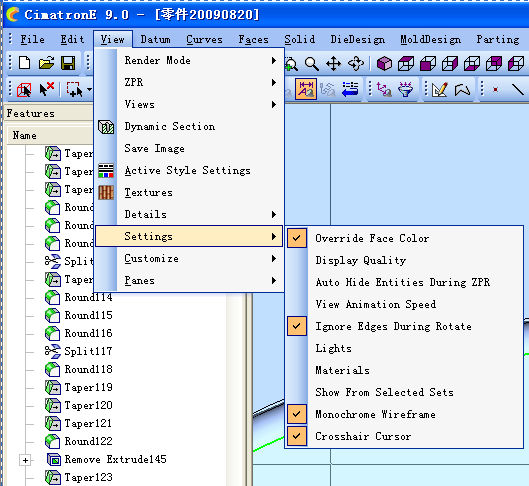Select Round115 in feature tree

click(x=88, y=315)
